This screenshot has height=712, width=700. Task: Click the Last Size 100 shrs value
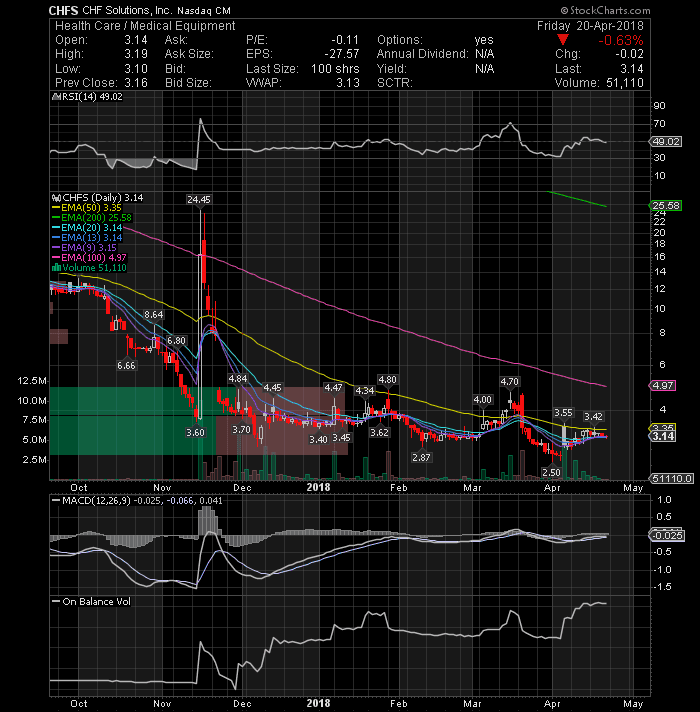pyautogui.click(x=335, y=69)
